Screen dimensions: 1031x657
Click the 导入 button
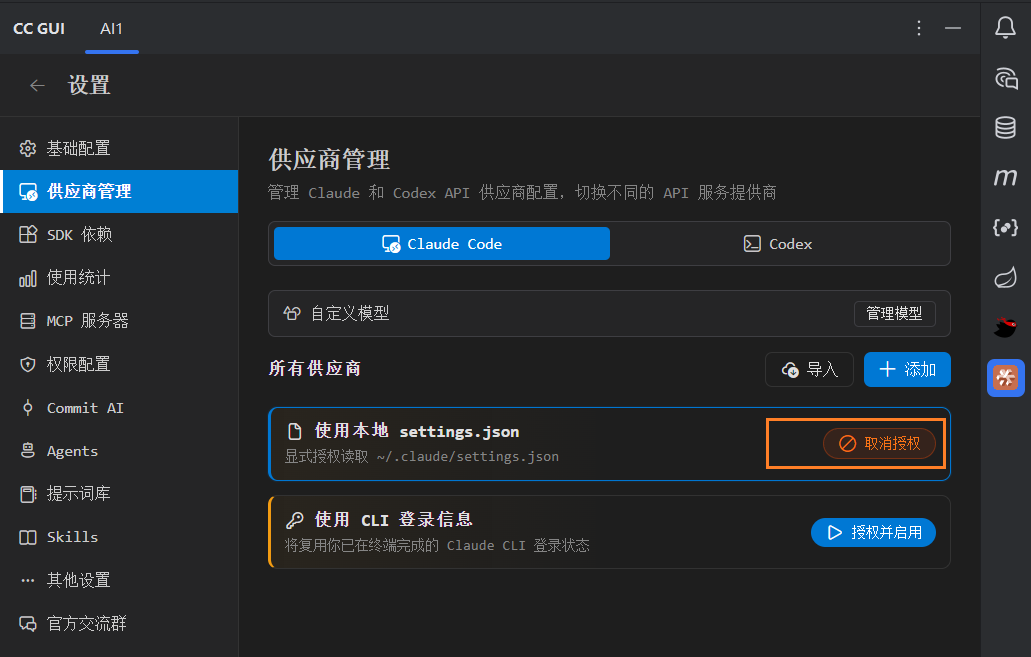(809, 369)
